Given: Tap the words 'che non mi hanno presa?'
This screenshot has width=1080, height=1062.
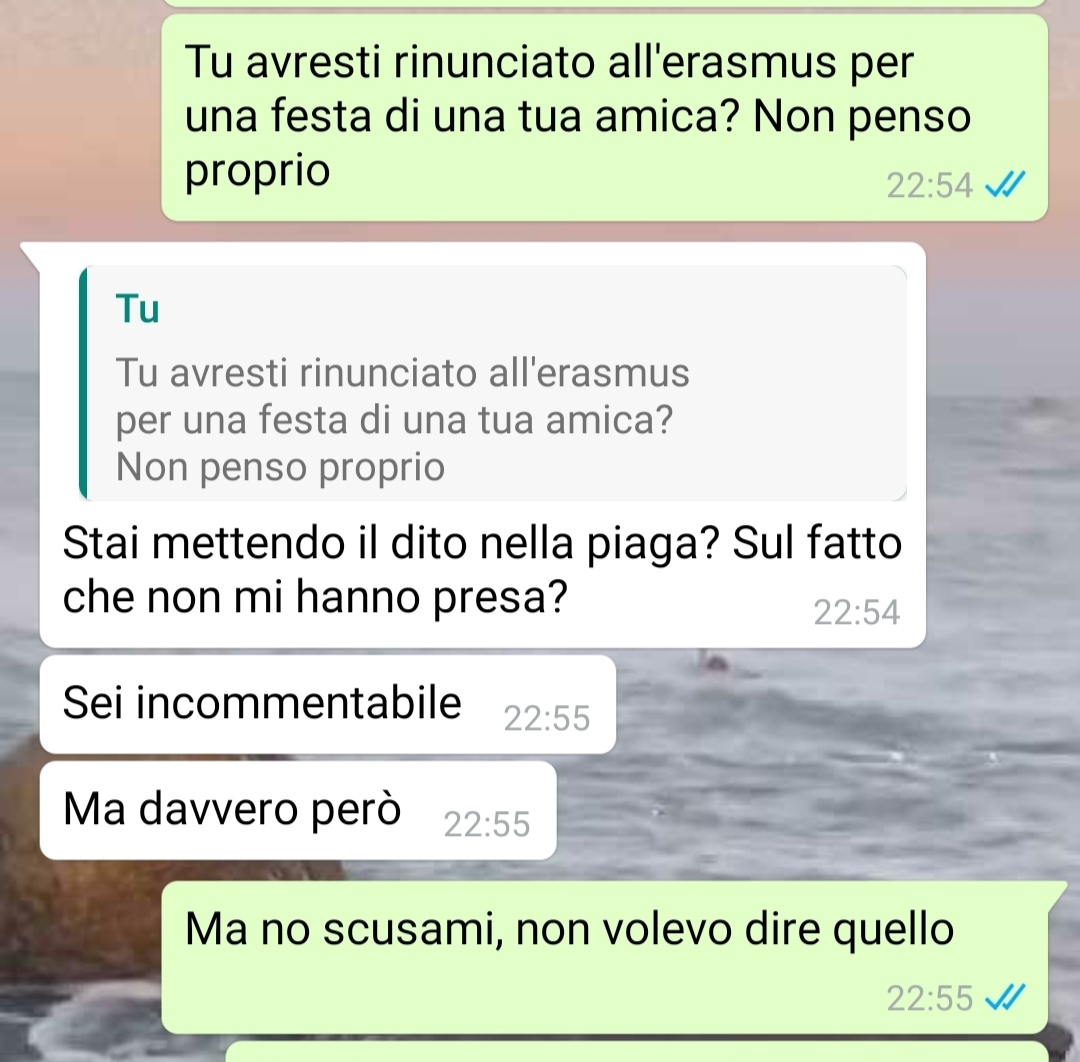Looking at the screenshot, I should pyautogui.click(x=315, y=596).
